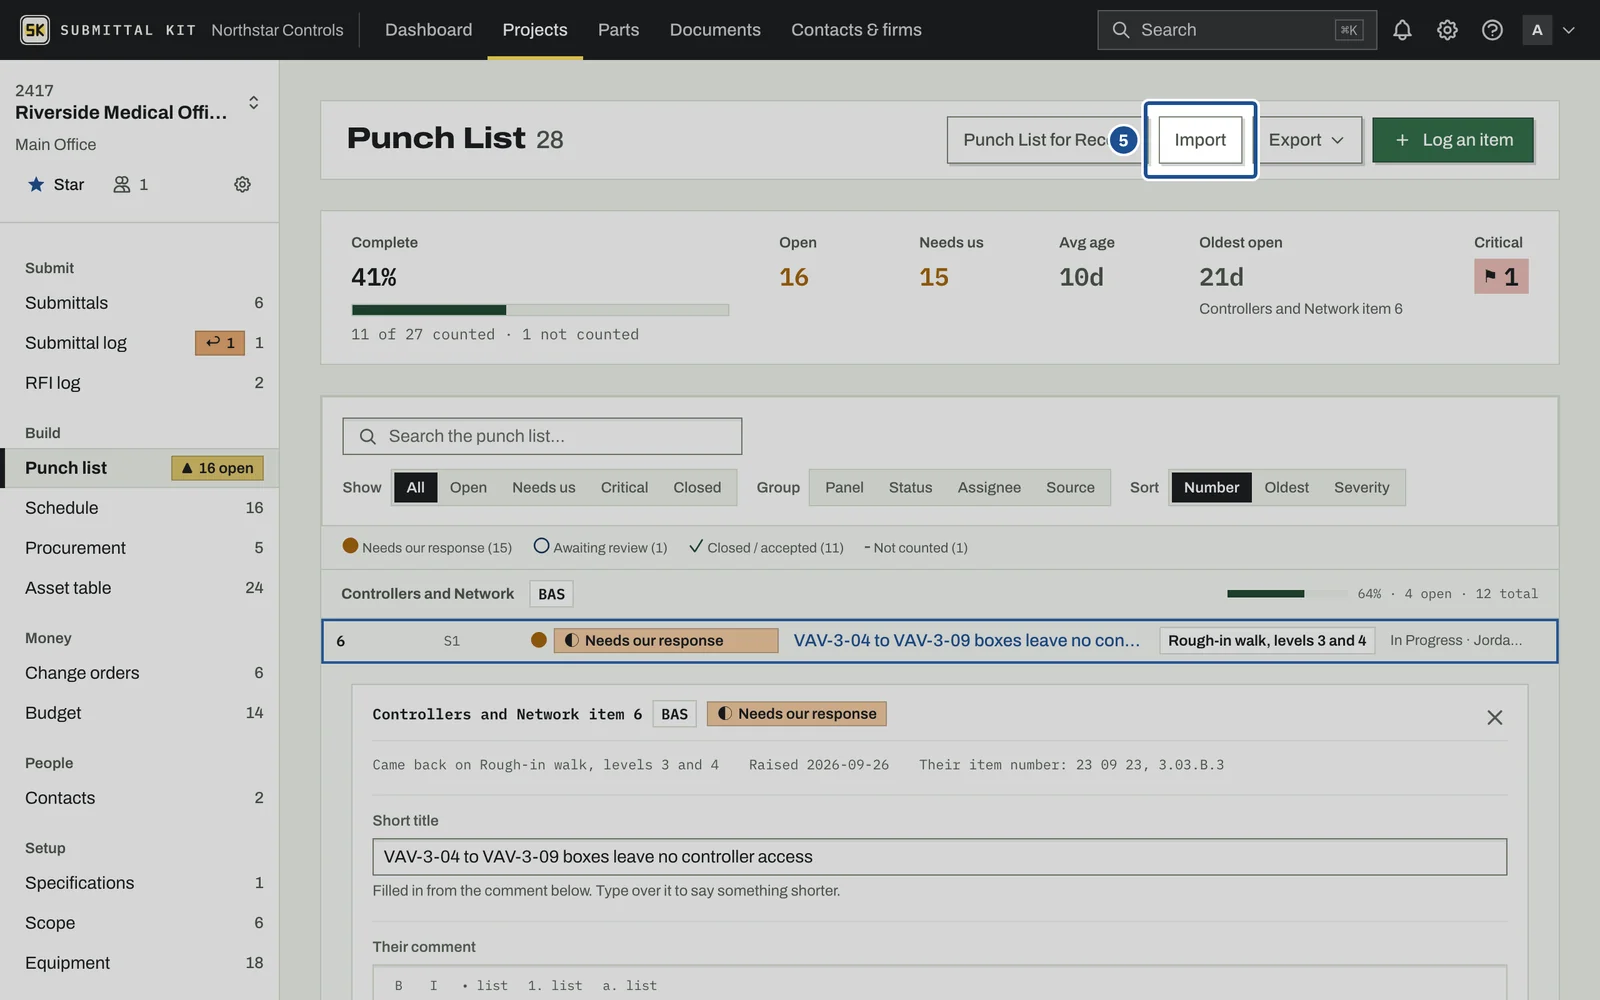The image size is (1600, 1000).
Task: Click the Short title input field
Action: tap(939, 857)
